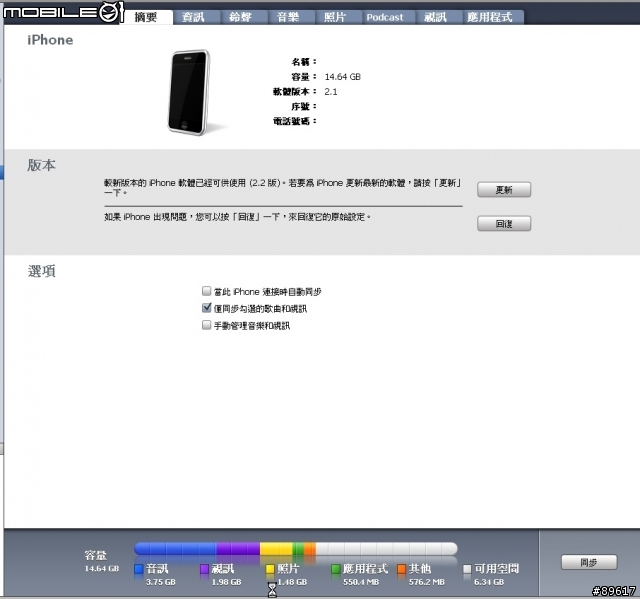Click the 版本 version section heading
This screenshot has height=599, width=640.
pos(41,165)
